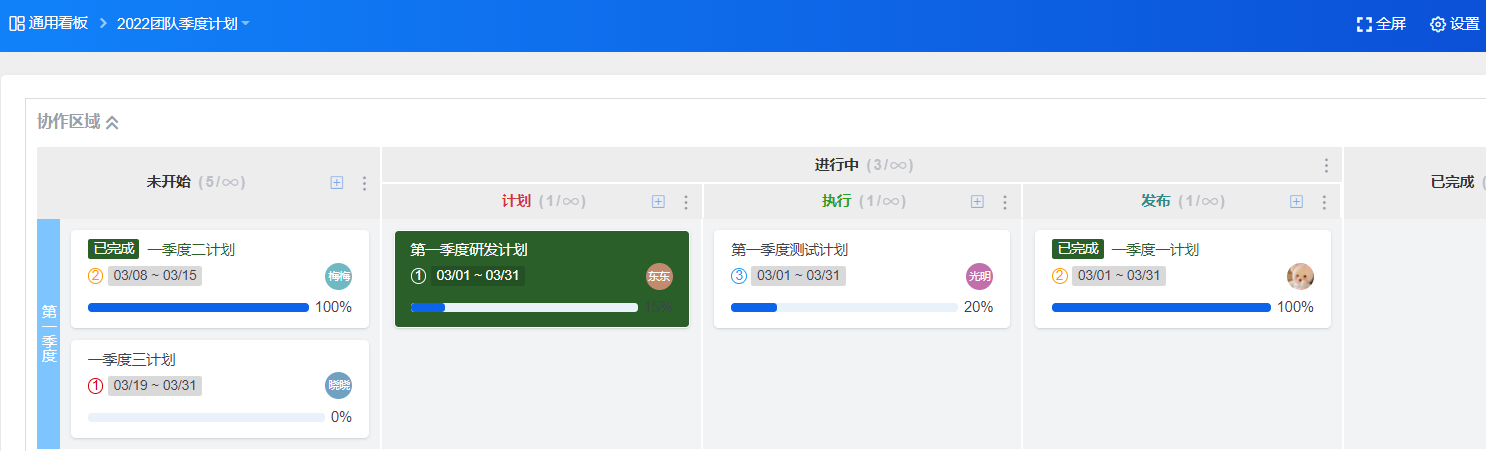Click the 通用看板 breadcrumb link
This screenshot has height=451, width=1486.
pos(58,23)
